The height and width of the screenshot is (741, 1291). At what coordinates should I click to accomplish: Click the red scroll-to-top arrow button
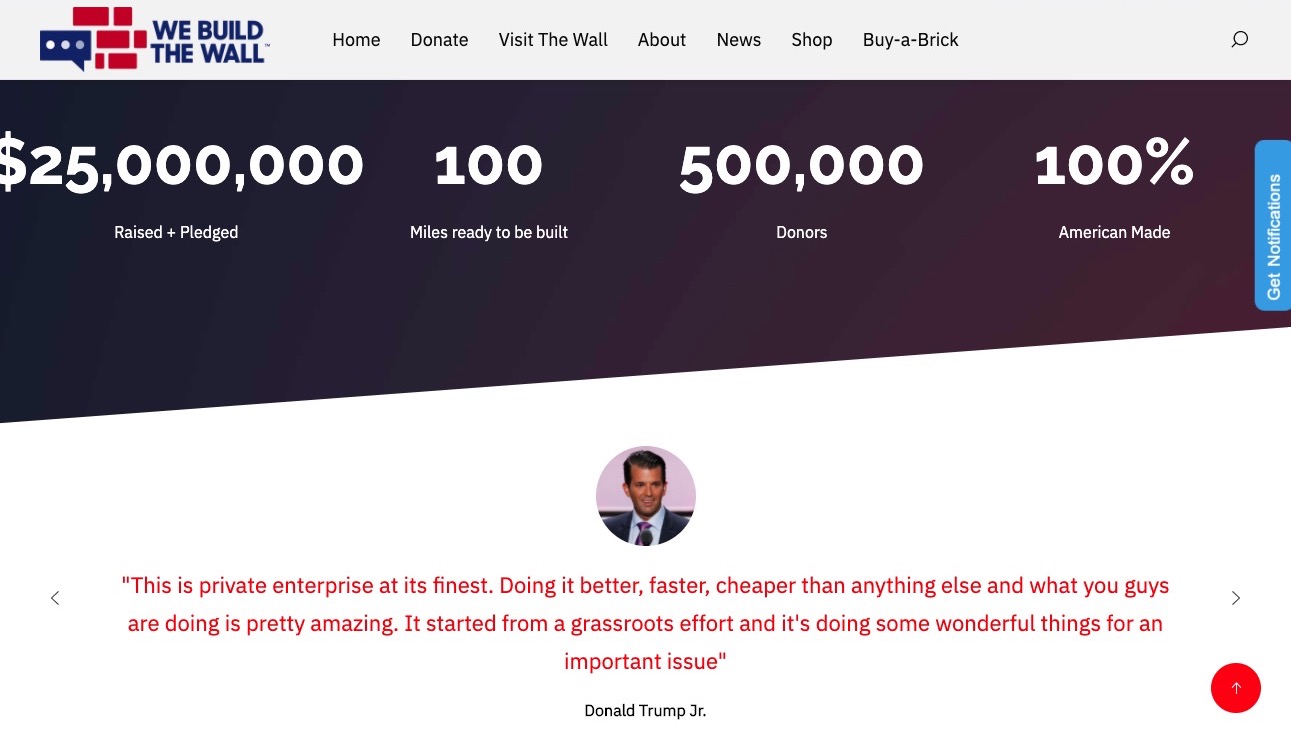[1235, 688]
